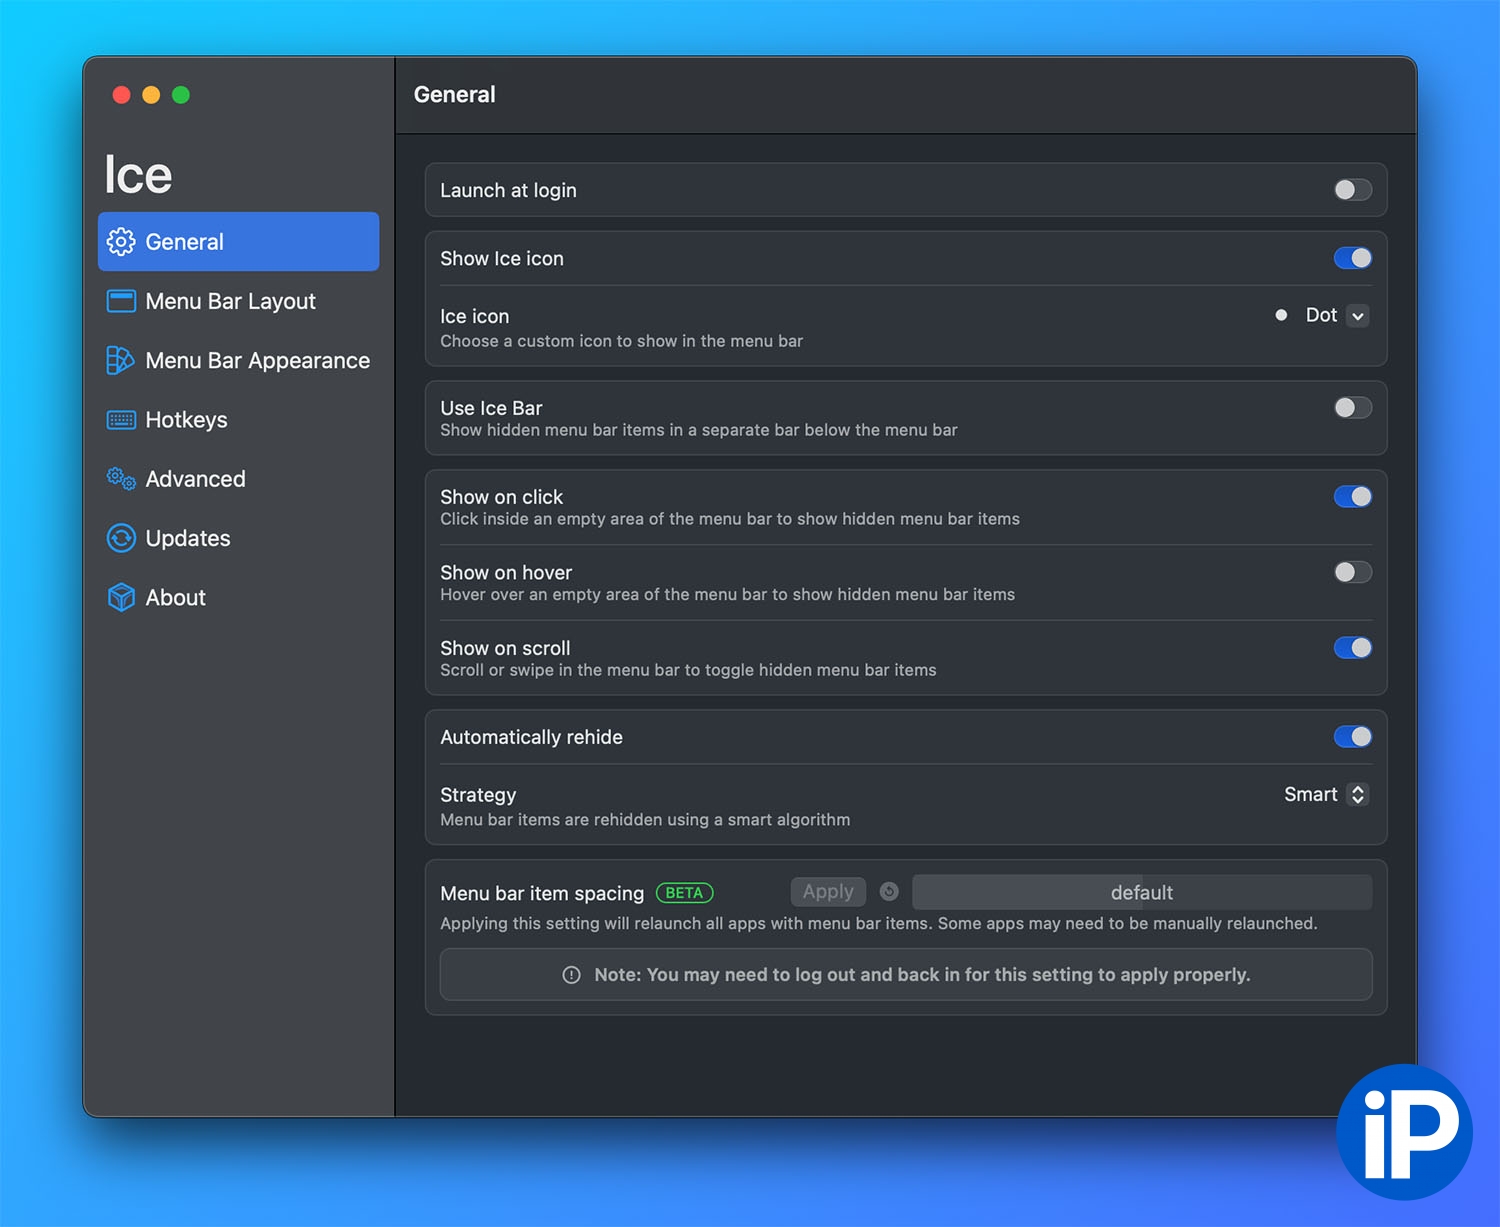Click the Ice app name in sidebar
Viewport: 1500px width, 1227px height.
138,175
